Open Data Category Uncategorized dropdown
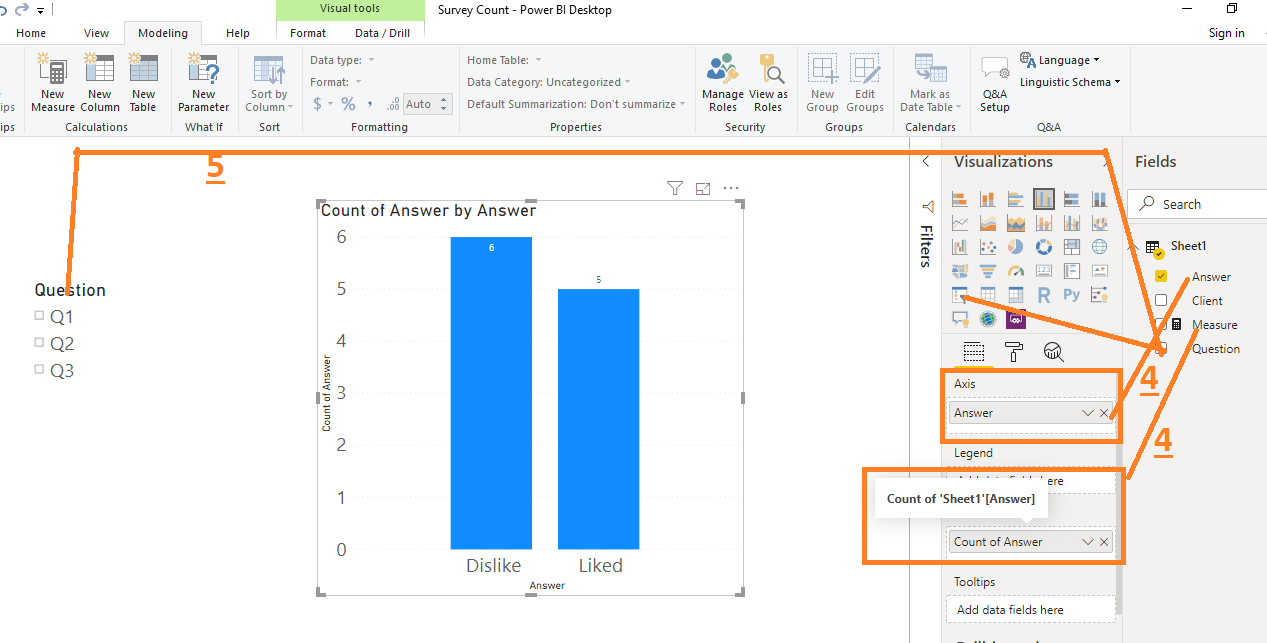Screen dimensions: 1267x643 click(x=549, y=82)
